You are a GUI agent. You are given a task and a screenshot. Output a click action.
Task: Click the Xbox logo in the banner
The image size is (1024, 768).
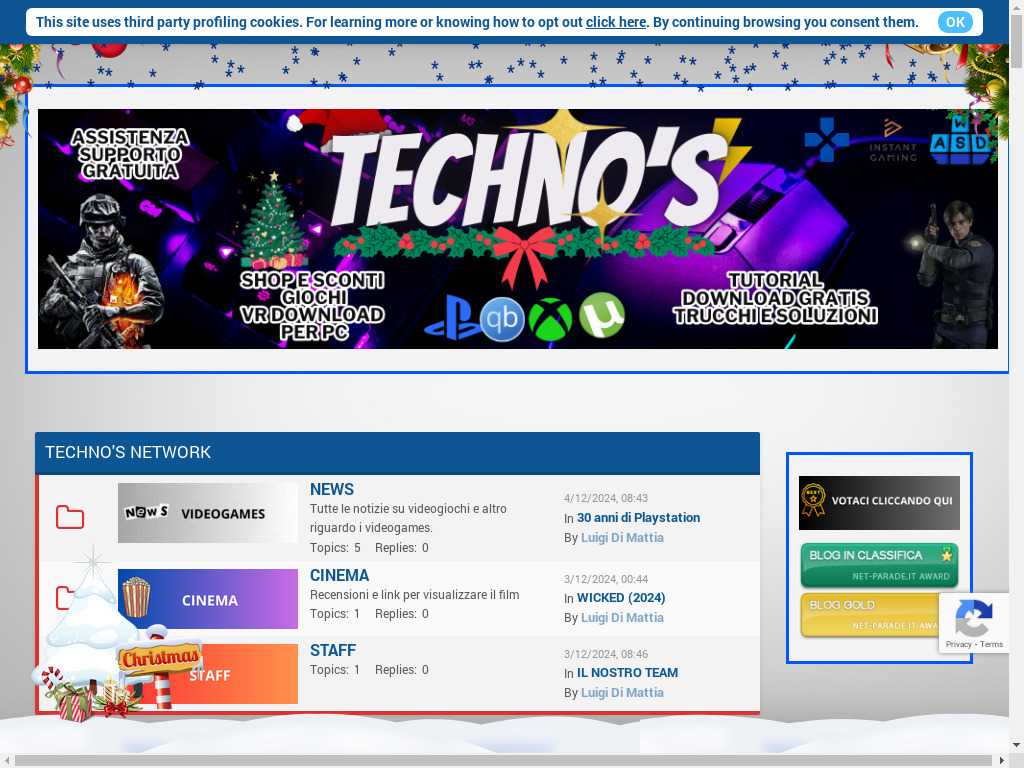550,319
